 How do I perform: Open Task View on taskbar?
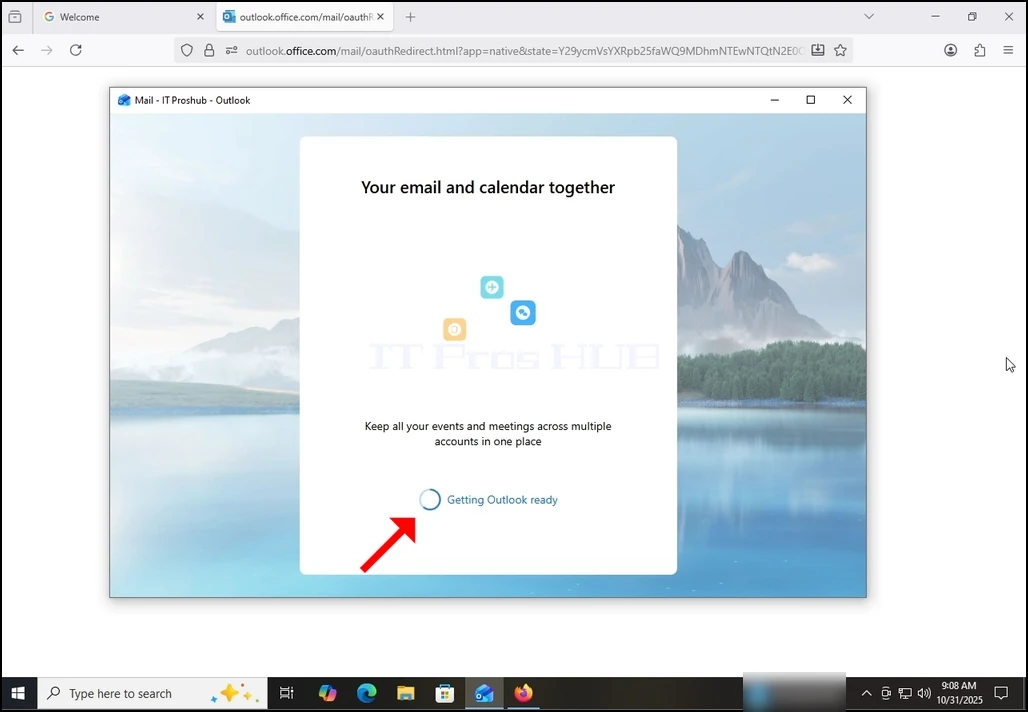pos(287,693)
